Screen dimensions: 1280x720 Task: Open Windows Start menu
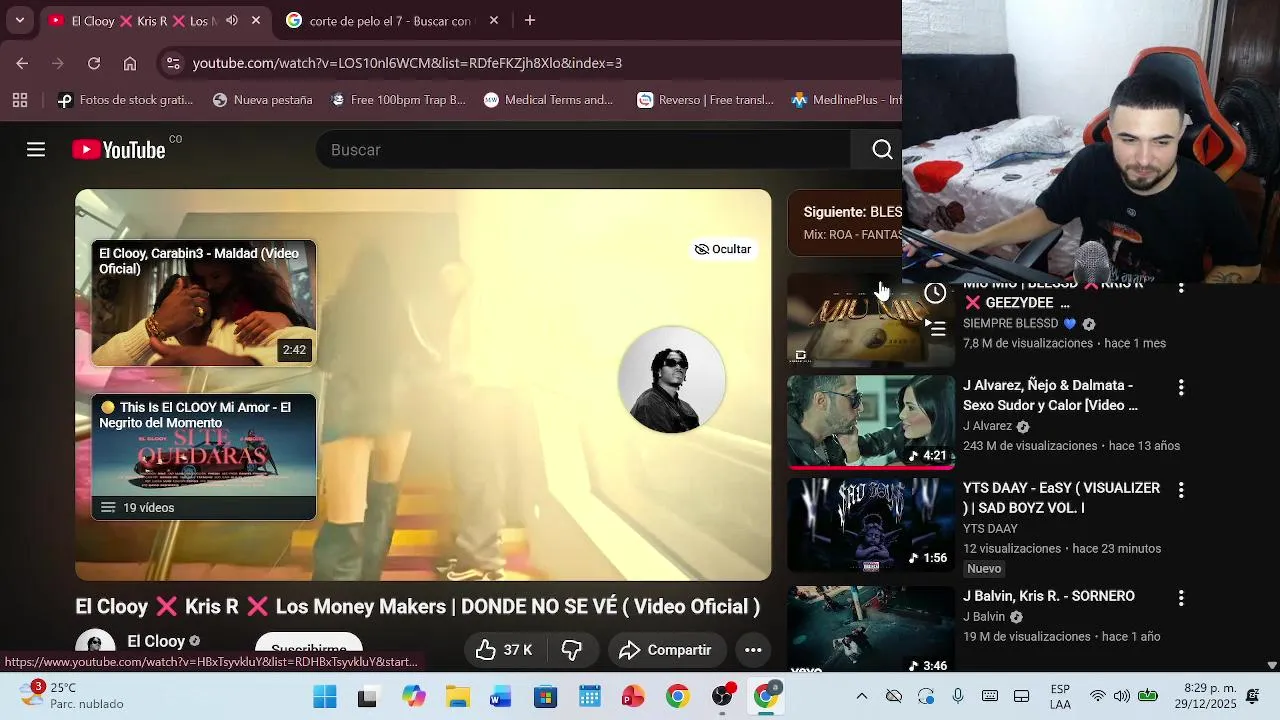[x=325, y=696]
